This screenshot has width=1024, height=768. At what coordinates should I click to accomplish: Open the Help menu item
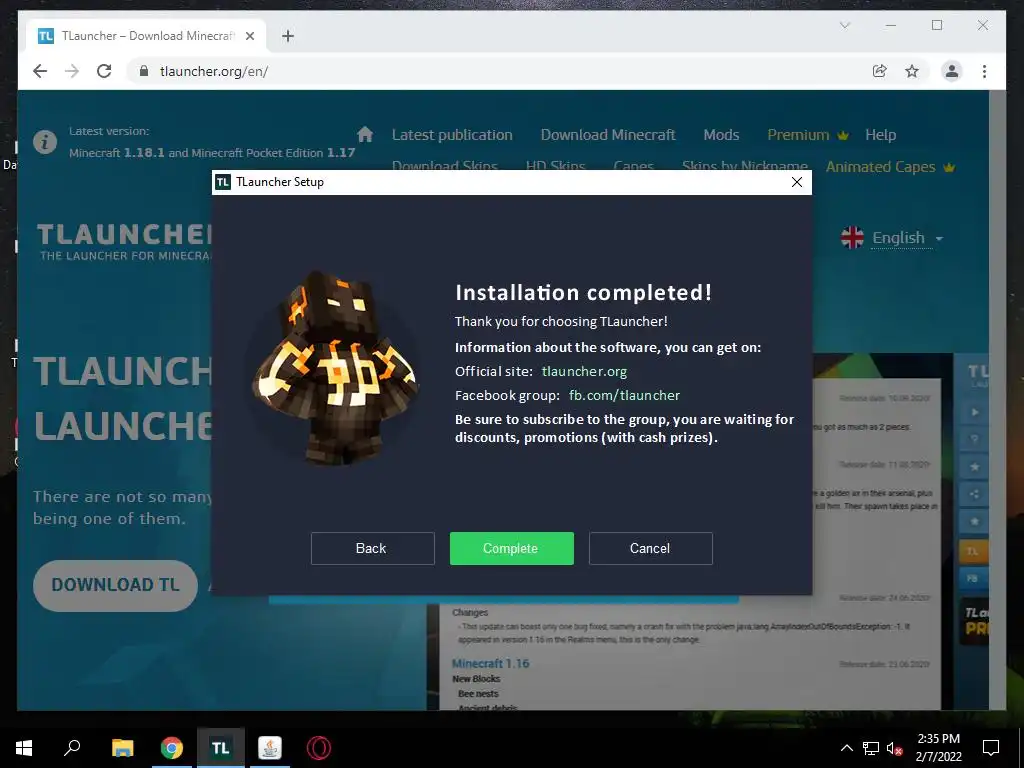coord(880,135)
